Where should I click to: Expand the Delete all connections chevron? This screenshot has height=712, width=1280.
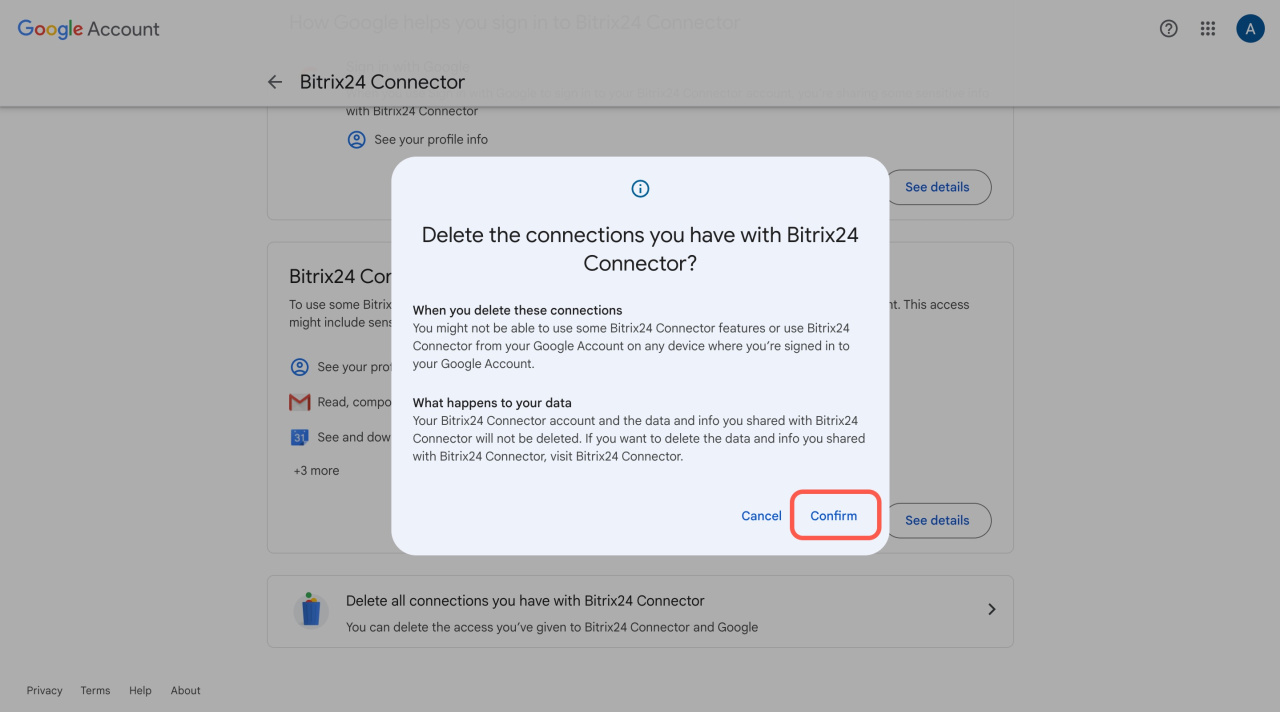(x=991, y=609)
